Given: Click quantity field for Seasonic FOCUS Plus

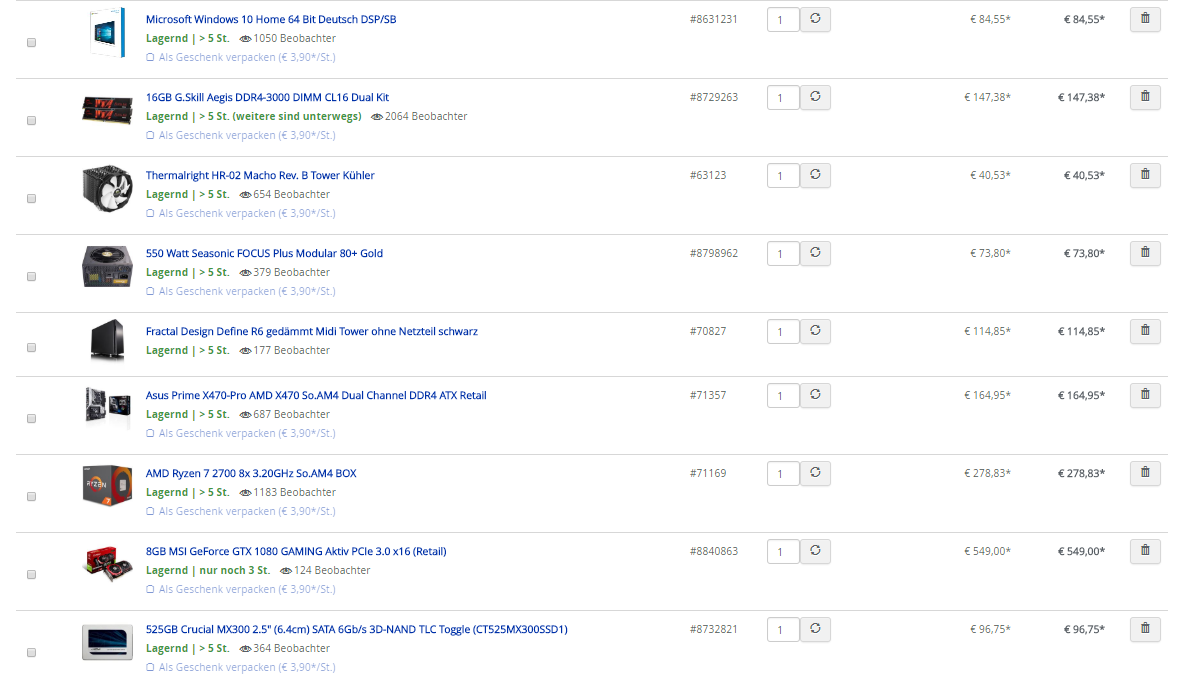Looking at the screenshot, I should point(782,254).
